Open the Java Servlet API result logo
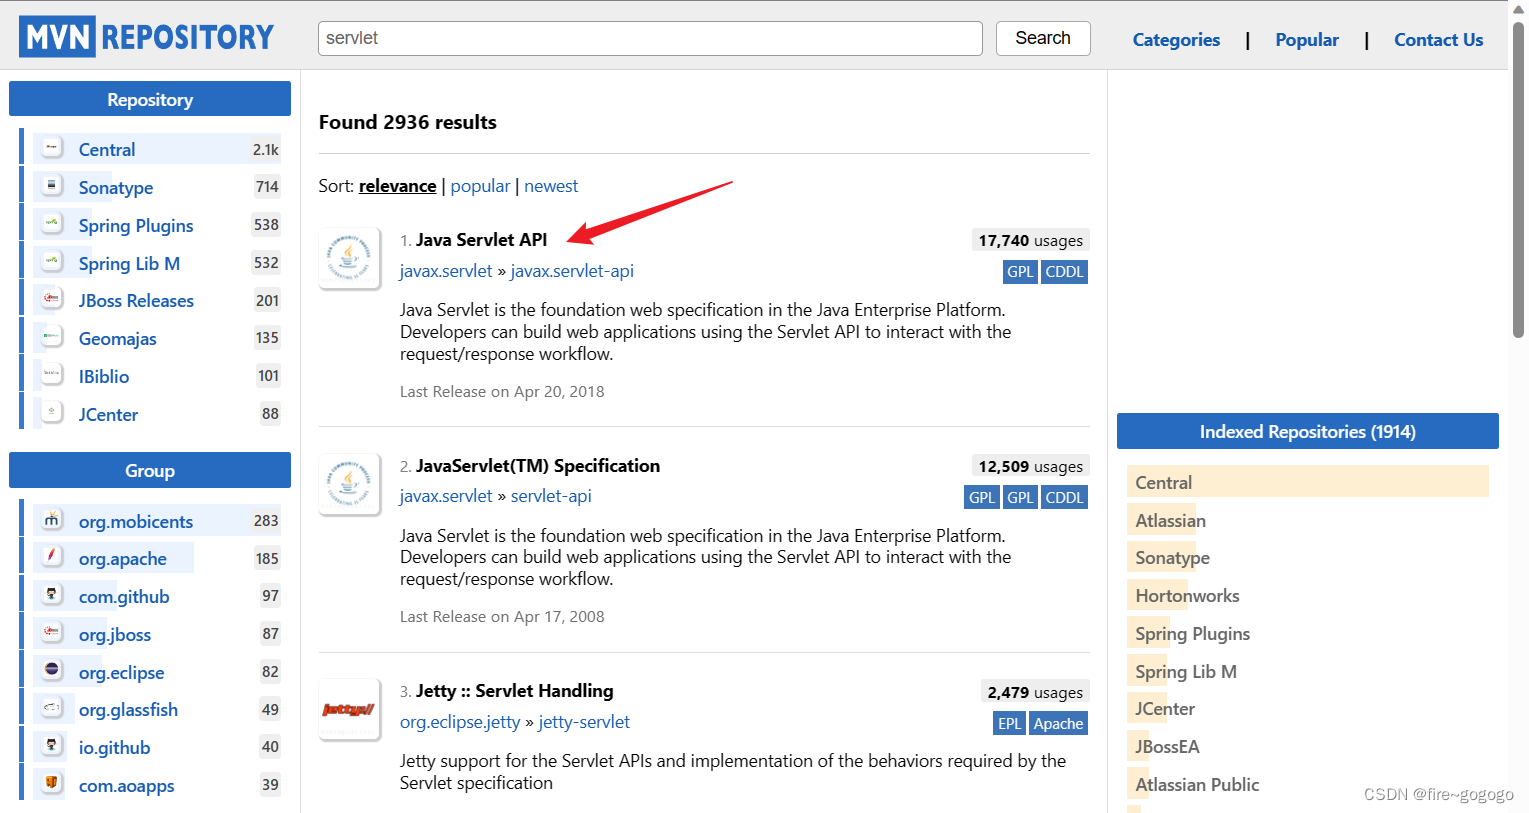The width and height of the screenshot is (1529, 813). (349, 259)
